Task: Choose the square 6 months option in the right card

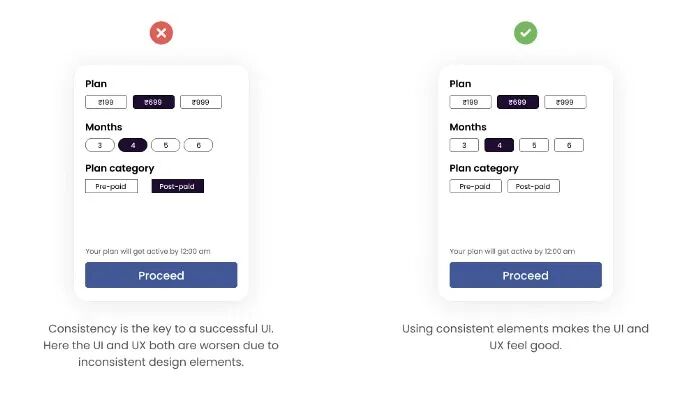Action: 569,145
